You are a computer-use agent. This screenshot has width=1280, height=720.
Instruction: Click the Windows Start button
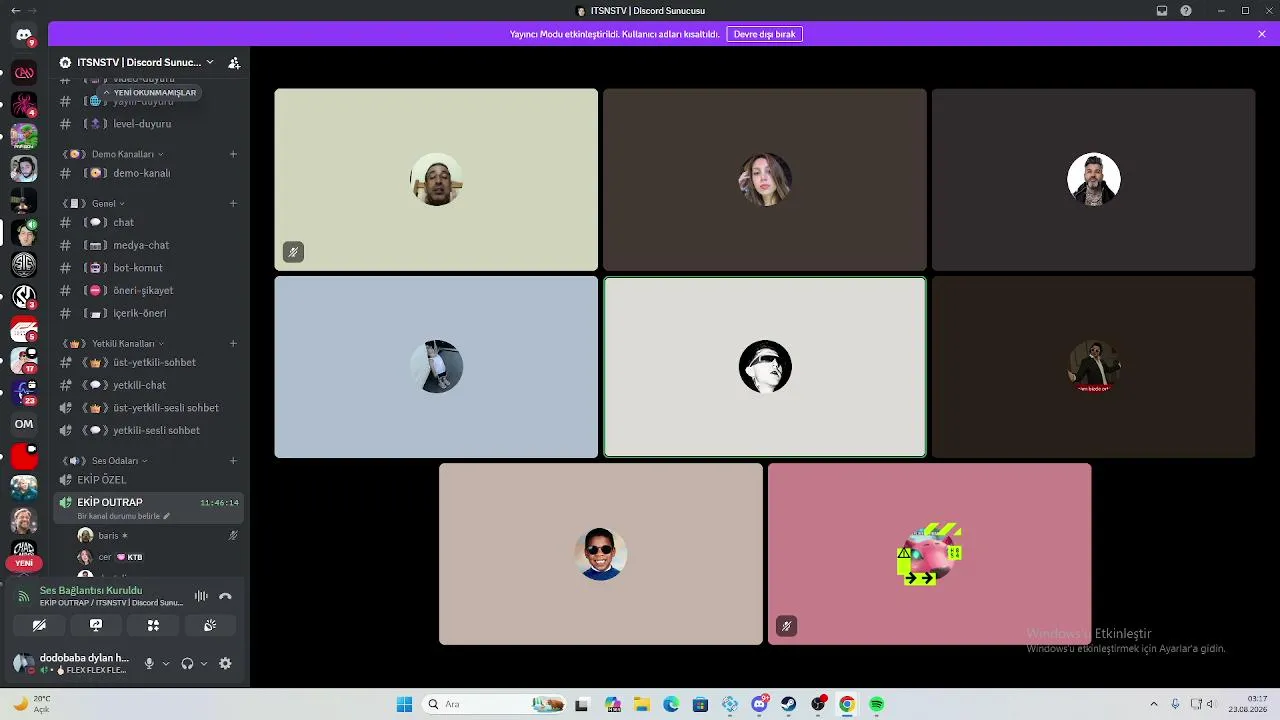coord(404,704)
